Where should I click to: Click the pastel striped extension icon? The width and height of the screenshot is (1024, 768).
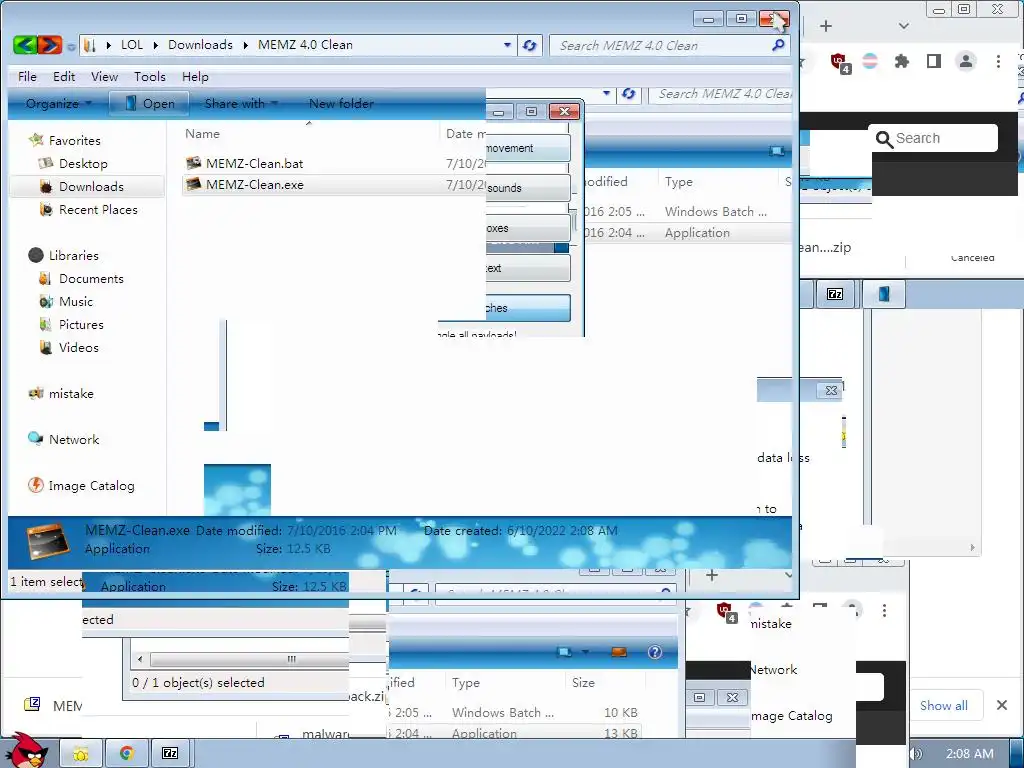click(x=870, y=62)
